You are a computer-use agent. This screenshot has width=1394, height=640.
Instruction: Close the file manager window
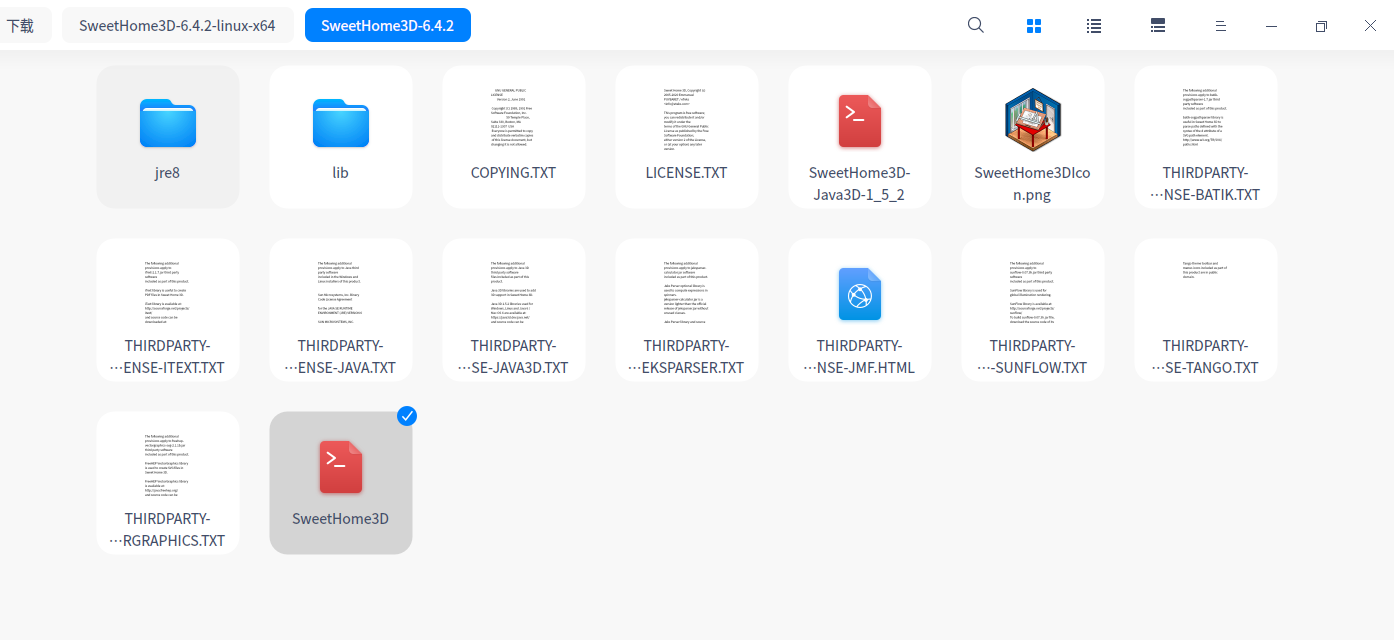(1370, 26)
